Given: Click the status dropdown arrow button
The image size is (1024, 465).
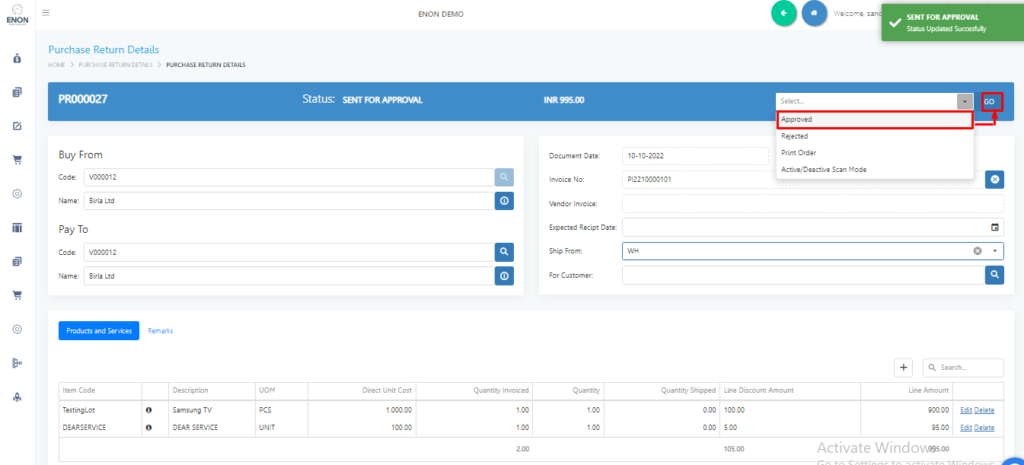Looking at the screenshot, I should click(x=965, y=101).
